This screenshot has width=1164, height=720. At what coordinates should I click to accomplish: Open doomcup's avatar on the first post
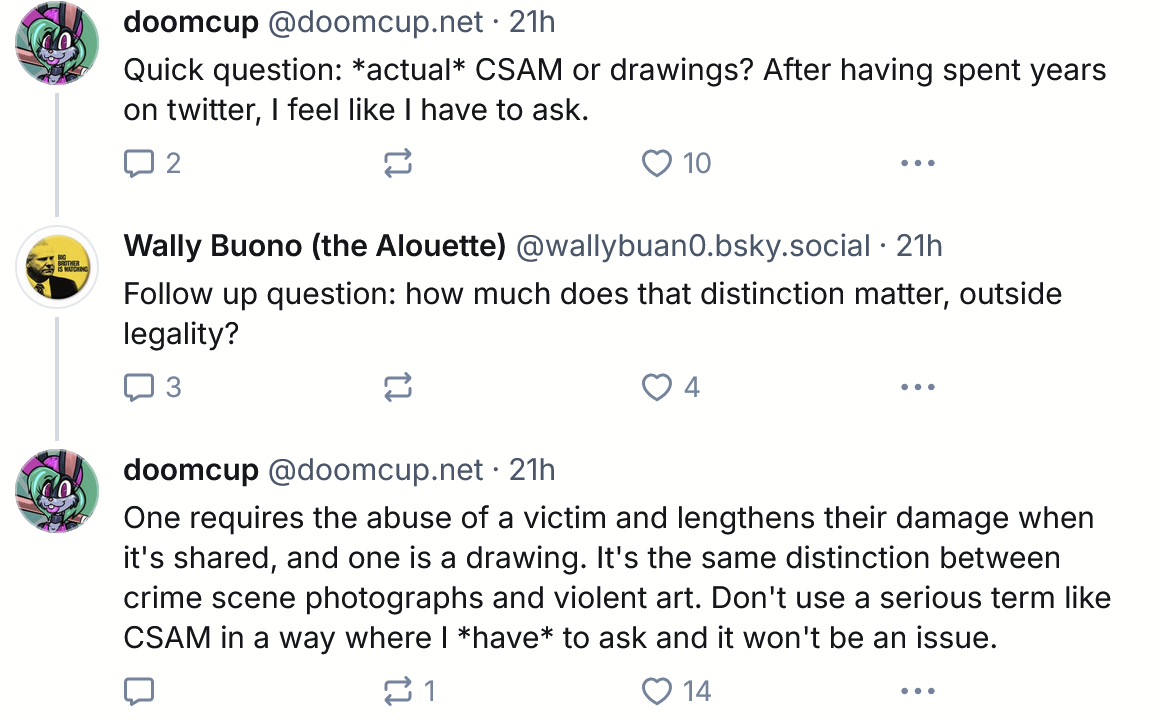click(57, 42)
